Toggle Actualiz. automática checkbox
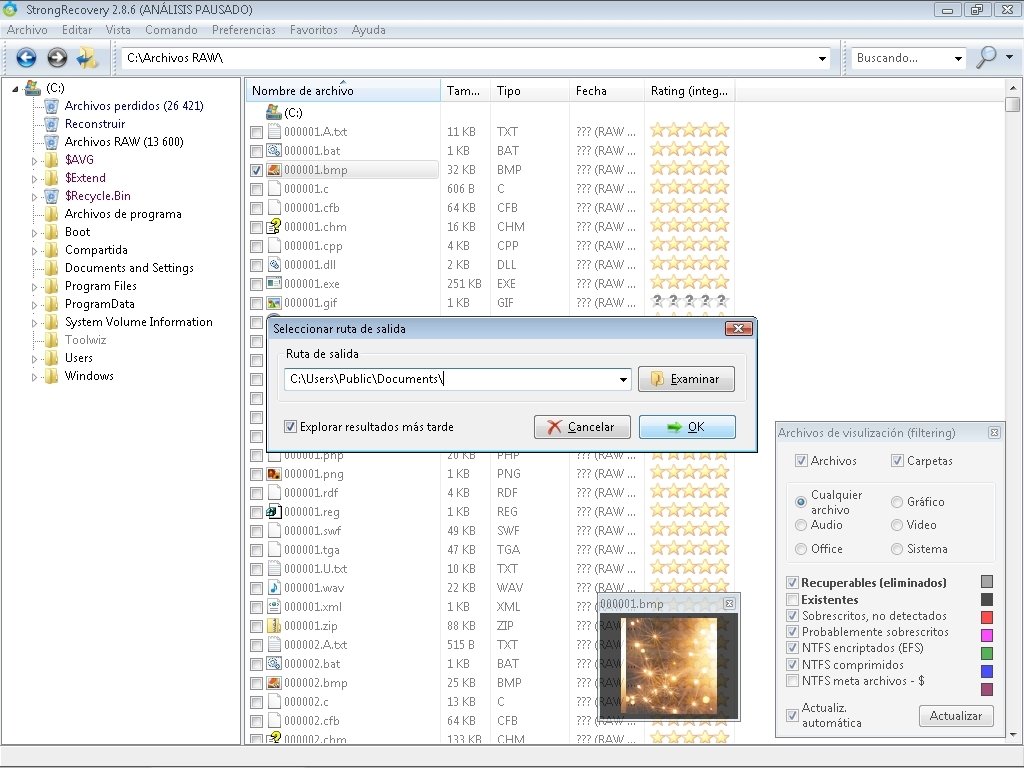The width and height of the screenshot is (1024, 768). pos(792,715)
